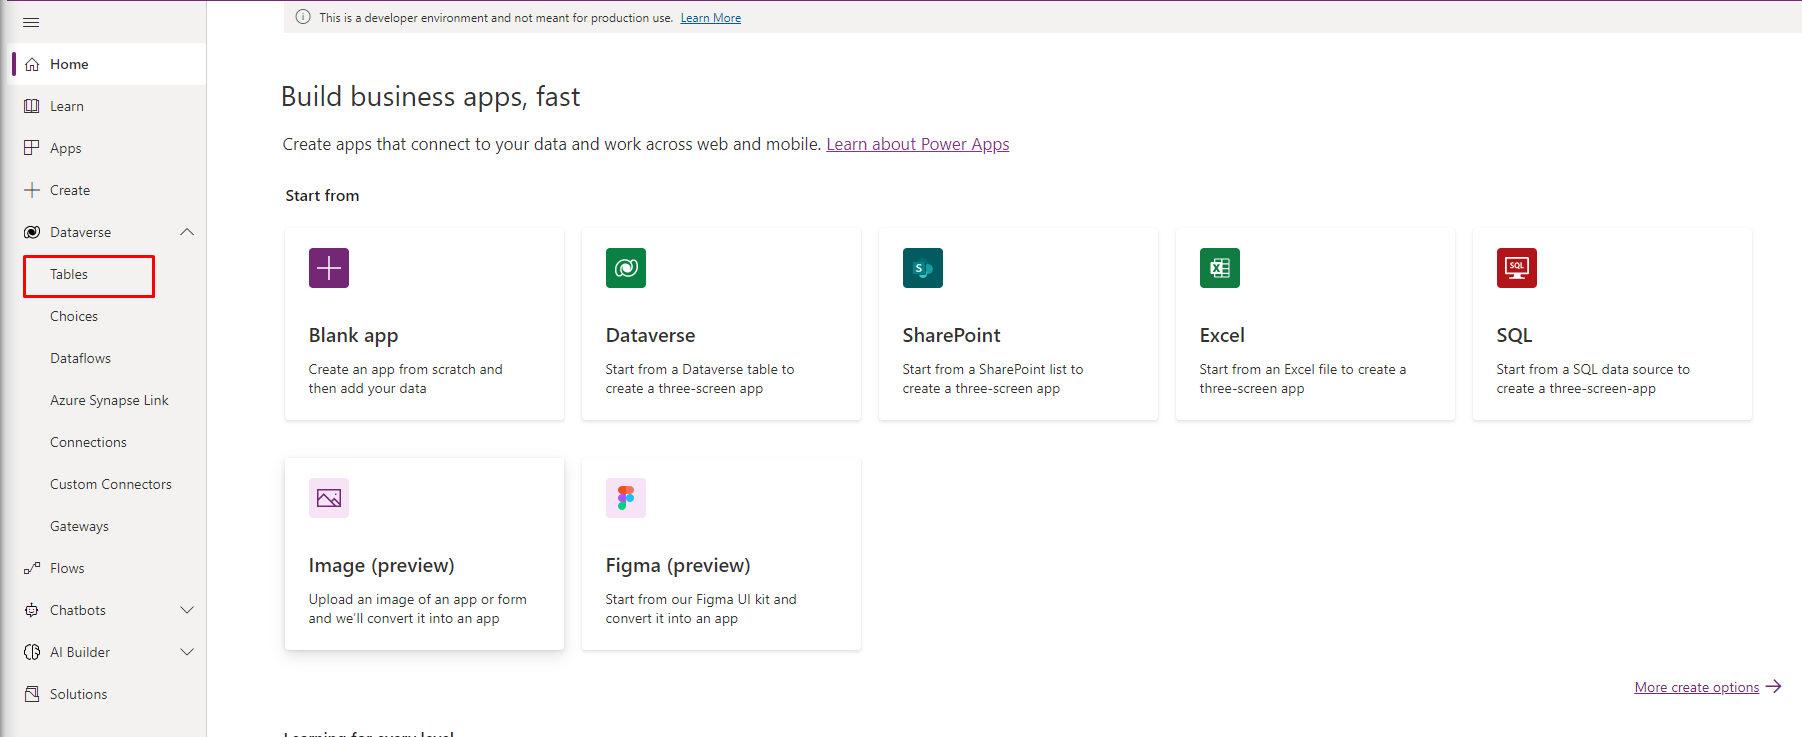This screenshot has height=737, width=1802.
Task: Click the Flows icon in sidebar
Action: (x=32, y=568)
